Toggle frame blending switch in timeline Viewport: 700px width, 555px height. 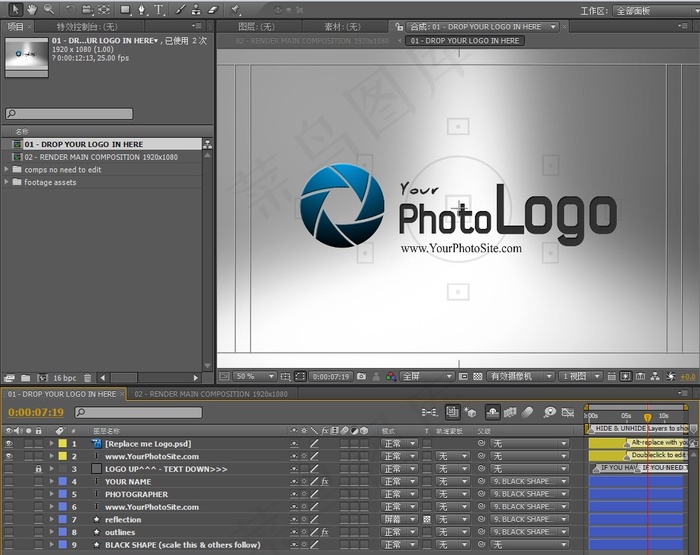pyautogui.click(x=510, y=413)
